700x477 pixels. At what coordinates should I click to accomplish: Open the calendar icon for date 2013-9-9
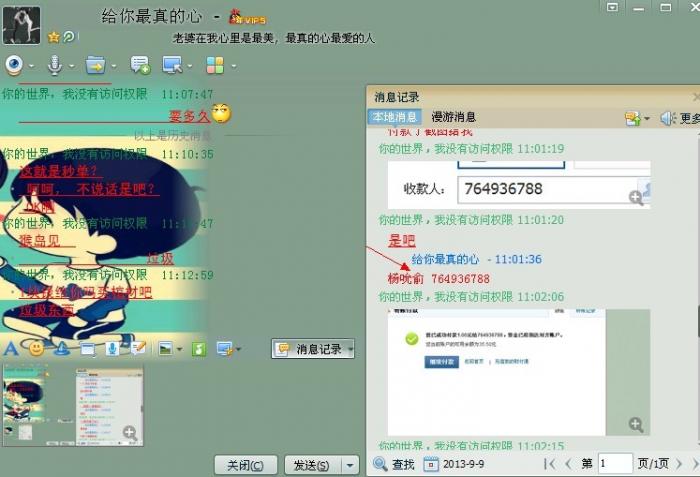click(431, 464)
